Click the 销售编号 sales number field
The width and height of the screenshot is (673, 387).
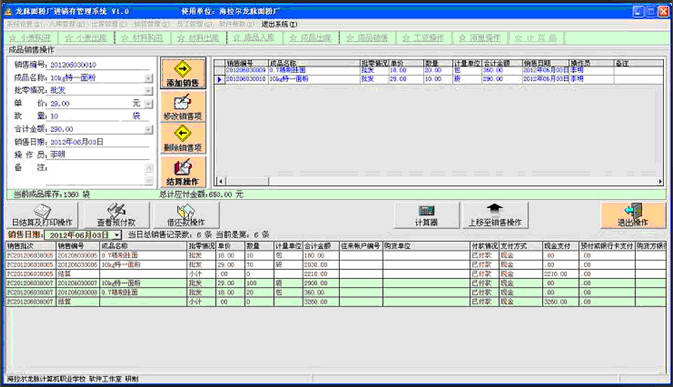(100, 65)
